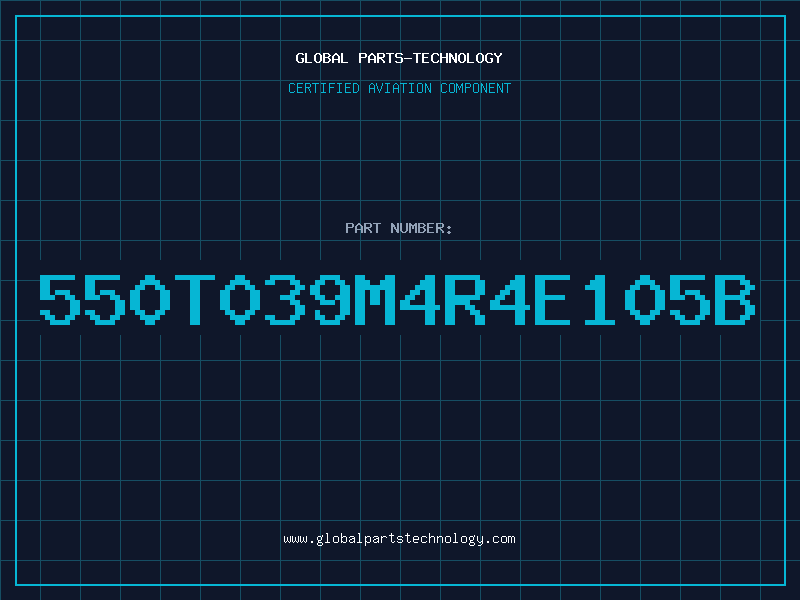Screen dimensions: 800x600
Task: Click the word TECHNOLOGY in the heading
Action: (458, 58)
